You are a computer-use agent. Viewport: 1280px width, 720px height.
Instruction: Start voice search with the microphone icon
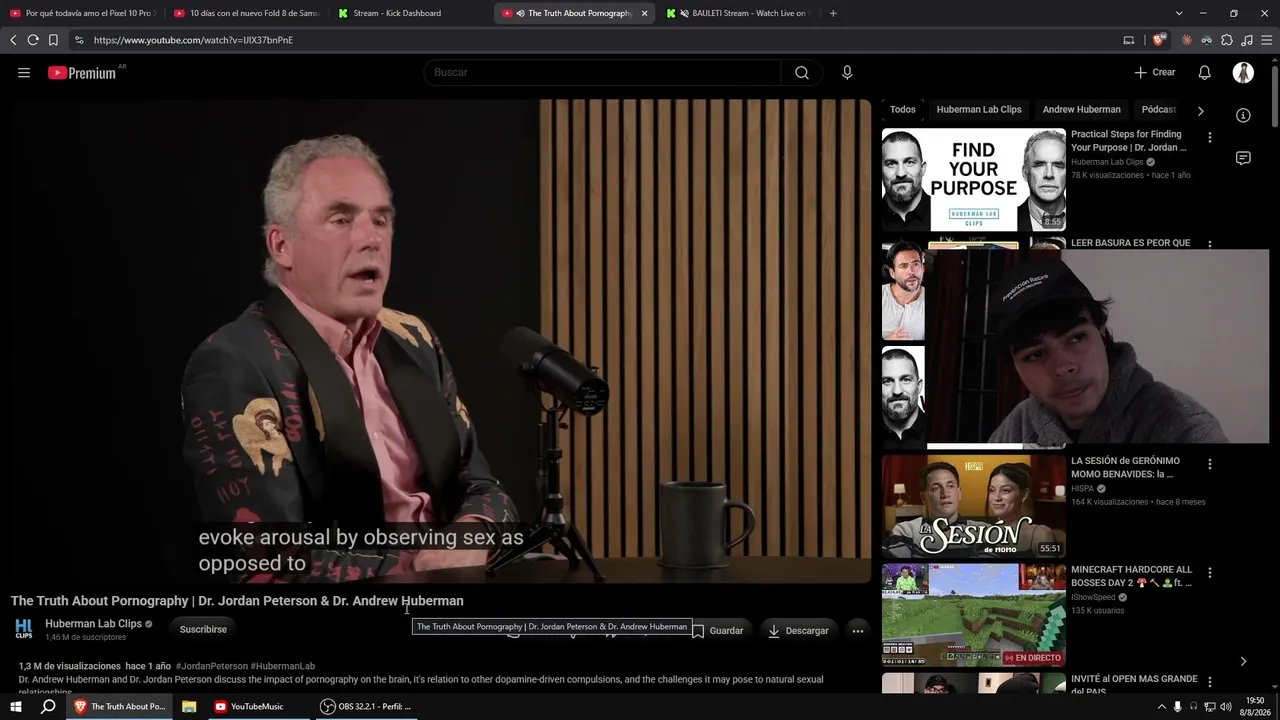(x=847, y=72)
